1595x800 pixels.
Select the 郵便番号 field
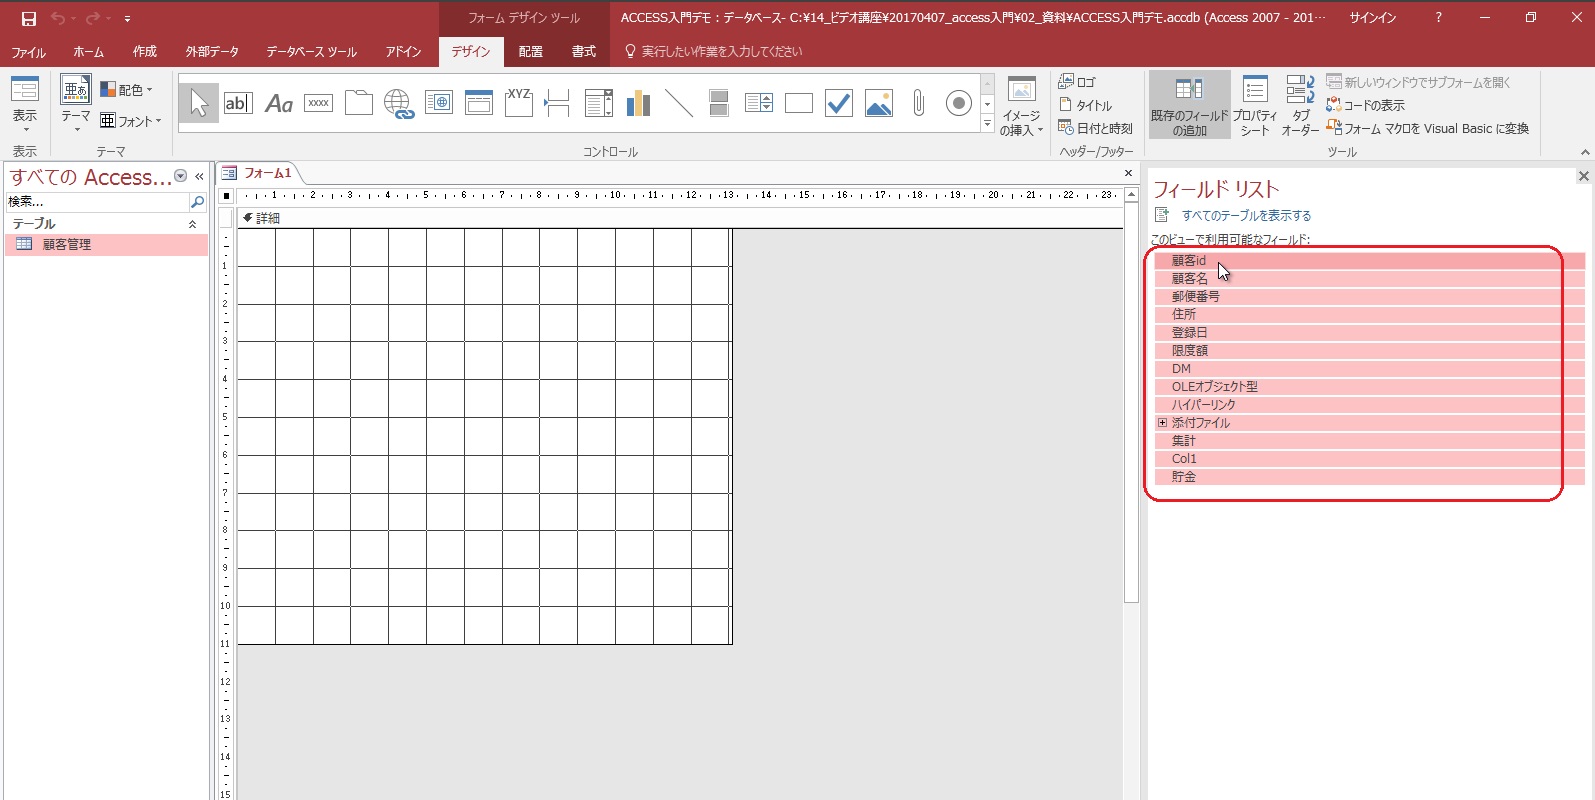pos(1370,297)
